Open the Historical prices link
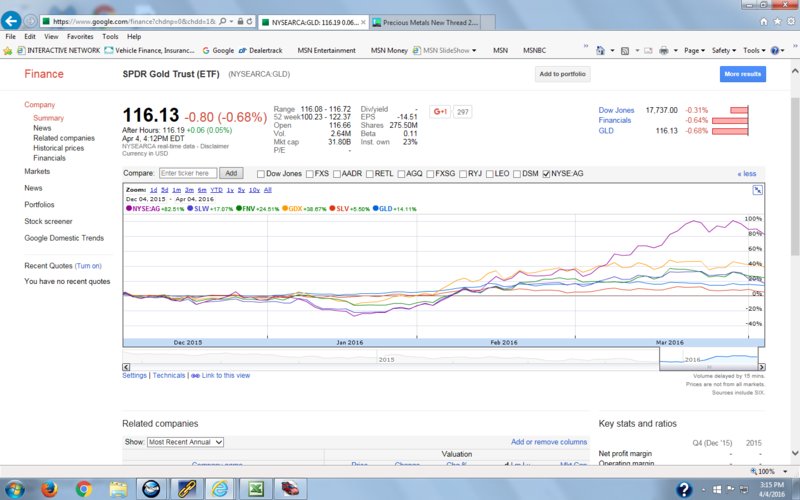 [x=59, y=148]
